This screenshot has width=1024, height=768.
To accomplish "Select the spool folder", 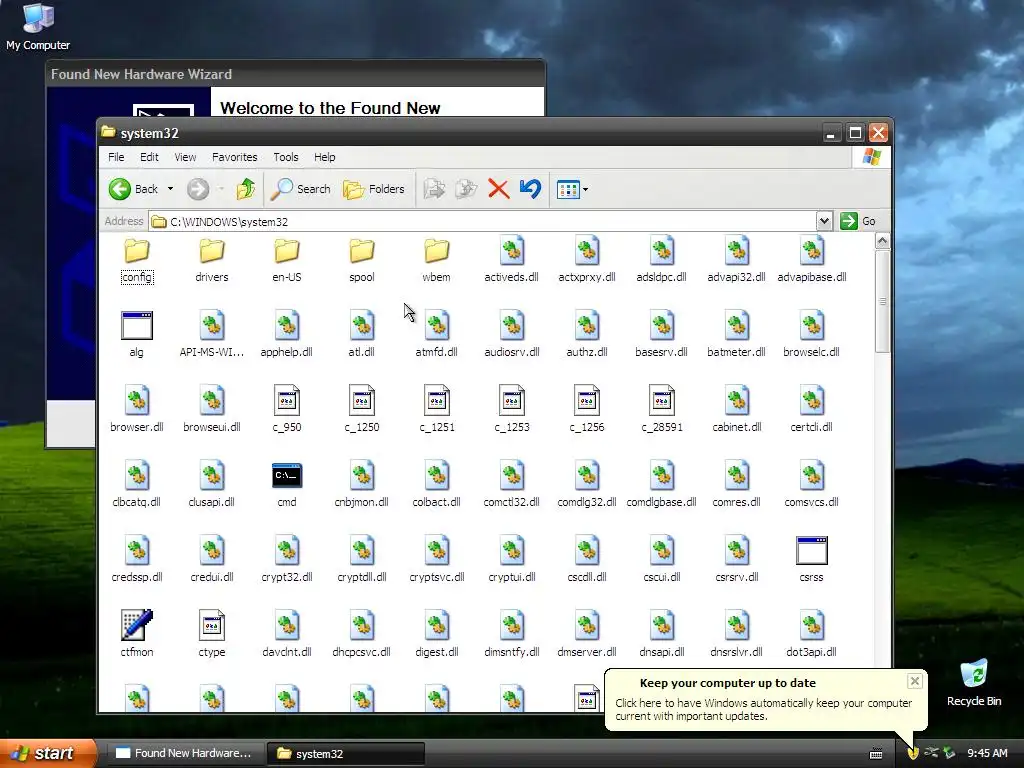I will pyautogui.click(x=362, y=260).
